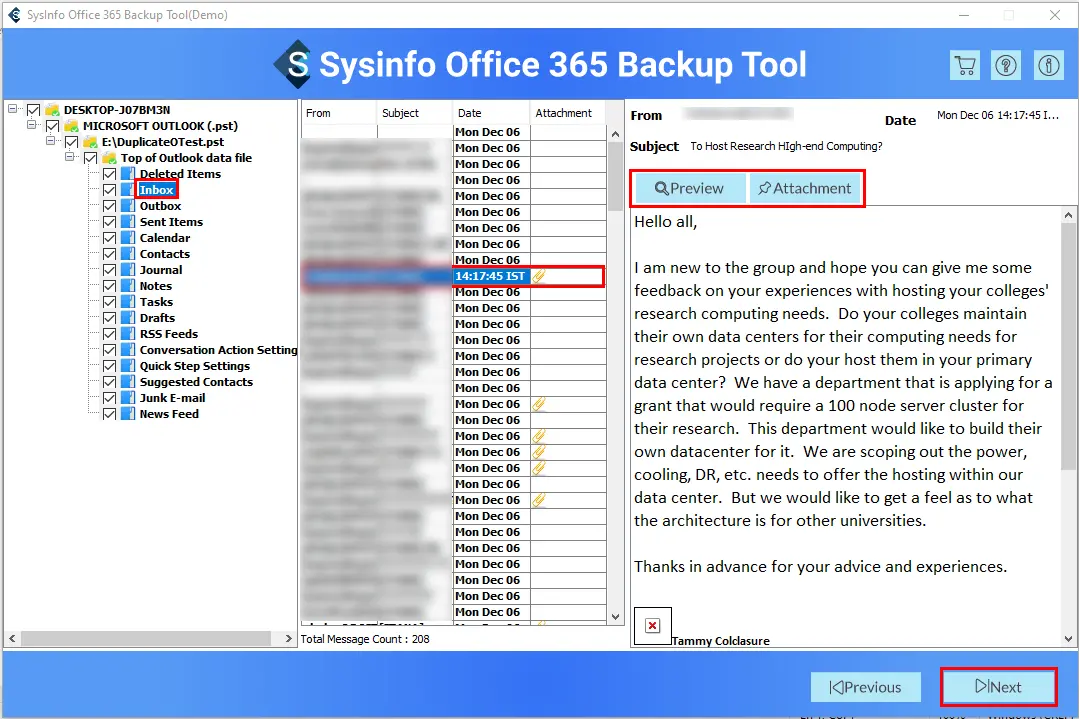1079x719 pixels.
Task: Click the Tammy Colclasure signature name
Action: pyautogui.click(x=720, y=641)
